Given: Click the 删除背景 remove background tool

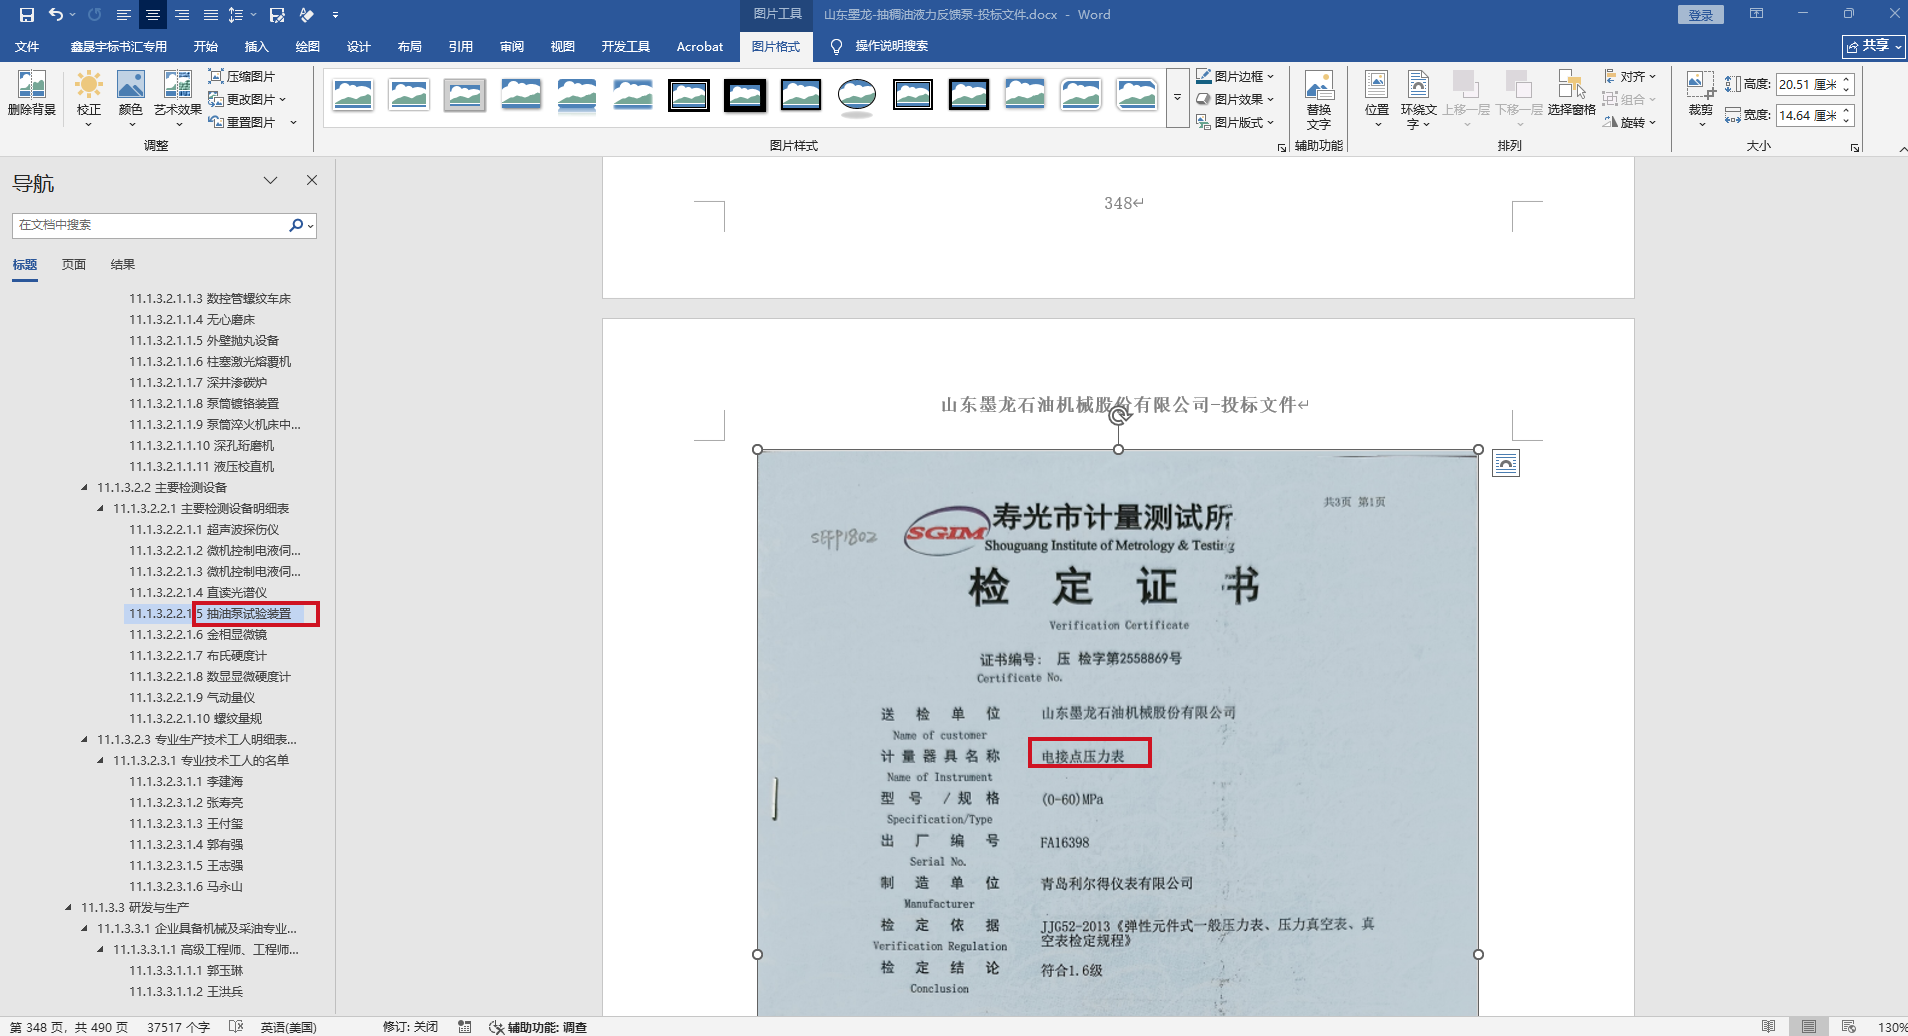Looking at the screenshot, I should (32, 94).
